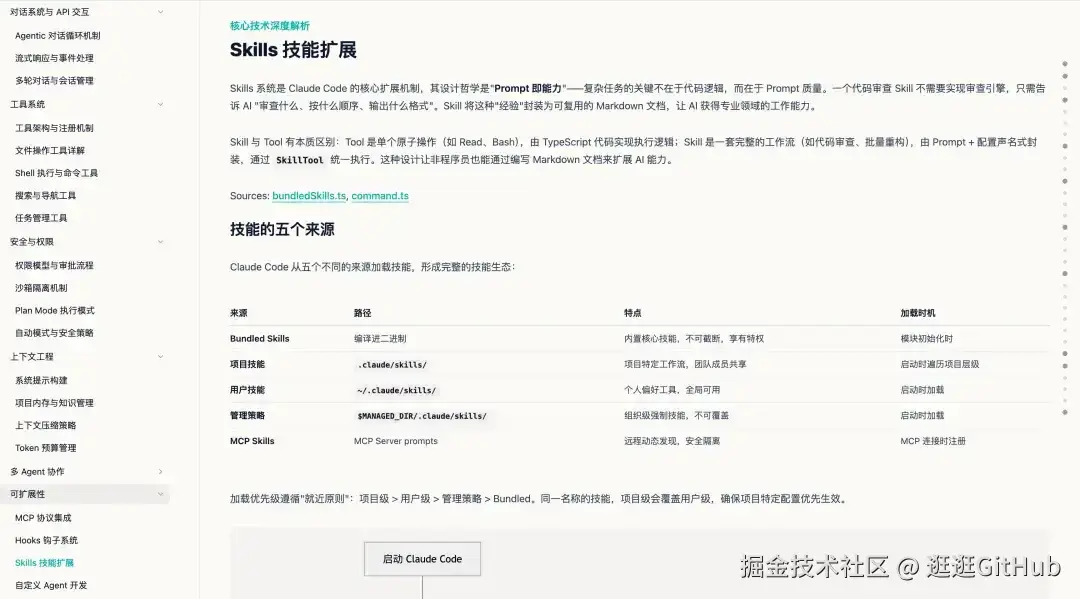Open 系统提示构建 page

[x=41, y=380]
